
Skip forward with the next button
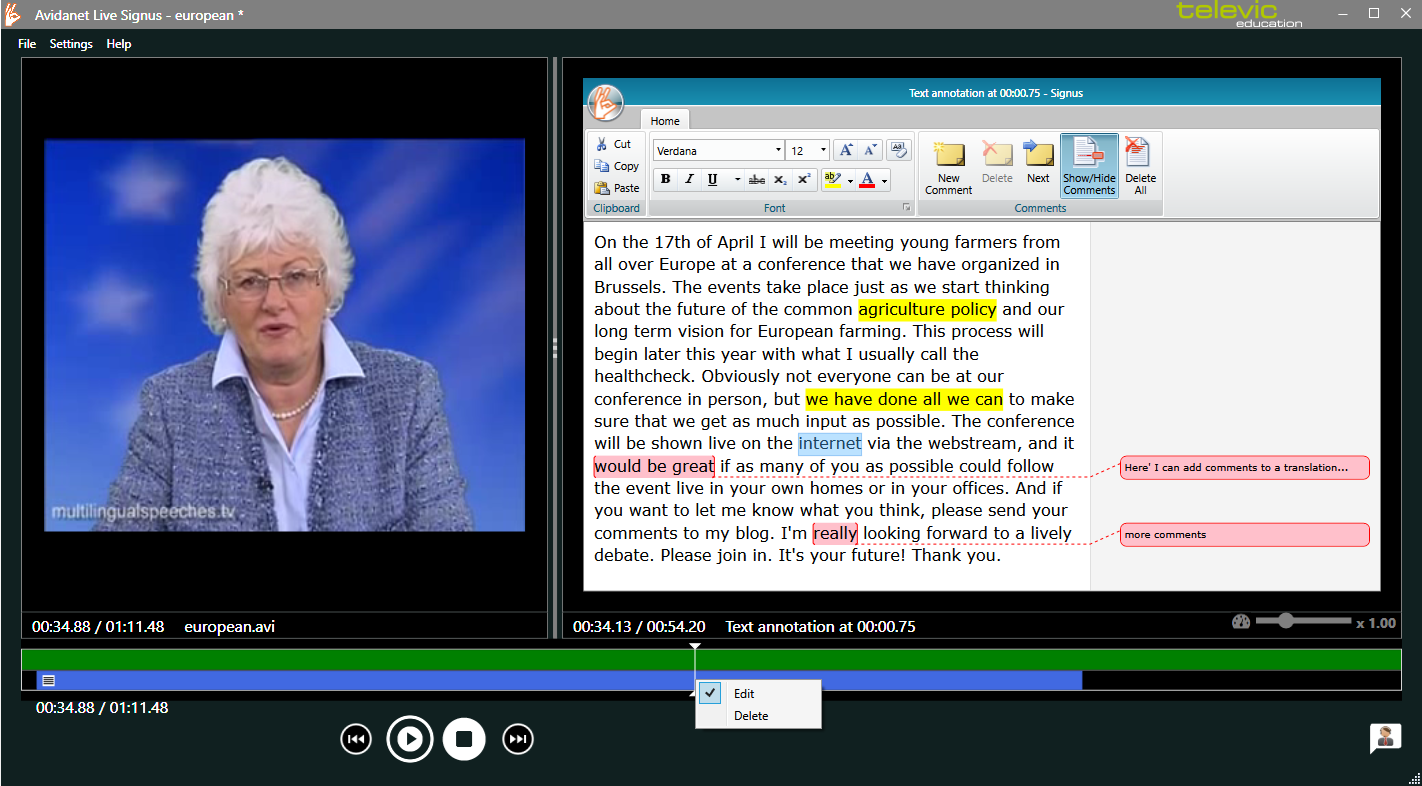[518, 739]
